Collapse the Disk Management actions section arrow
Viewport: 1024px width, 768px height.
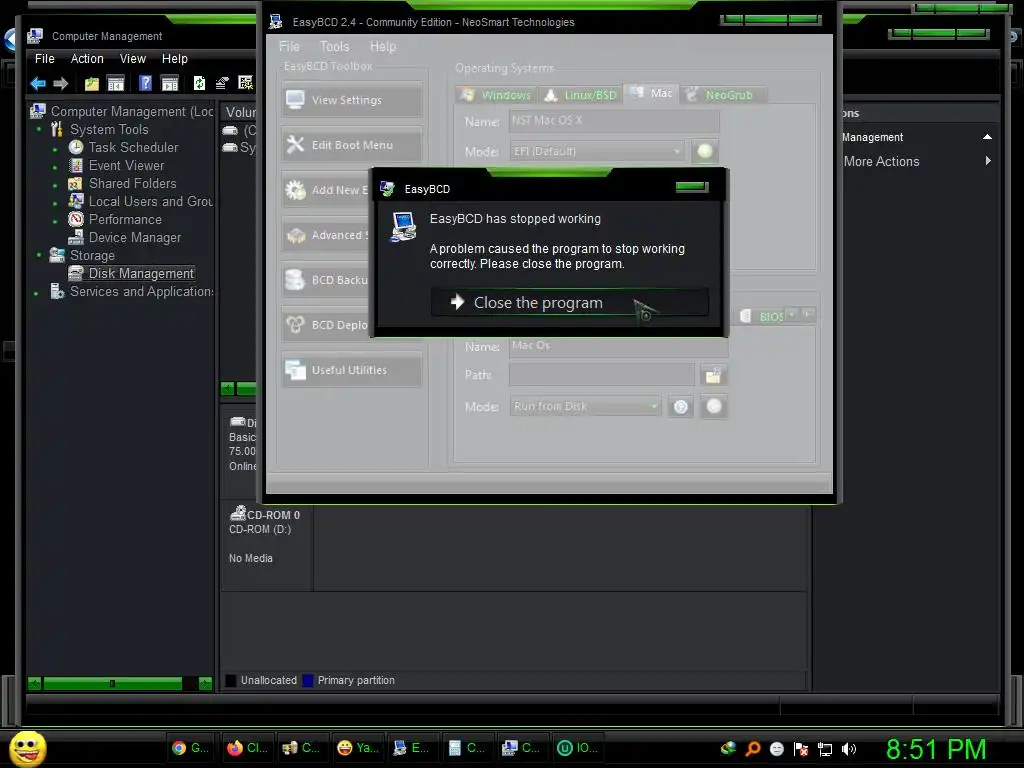(x=987, y=137)
